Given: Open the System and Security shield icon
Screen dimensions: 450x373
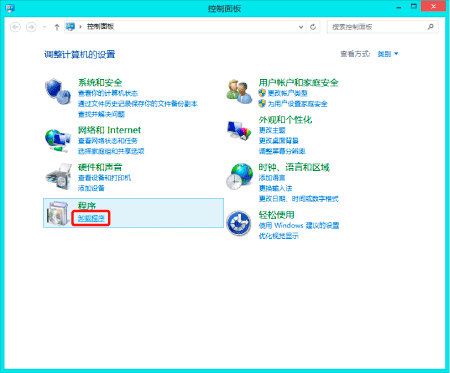Looking at the screenshot, I should pos(58,92).
